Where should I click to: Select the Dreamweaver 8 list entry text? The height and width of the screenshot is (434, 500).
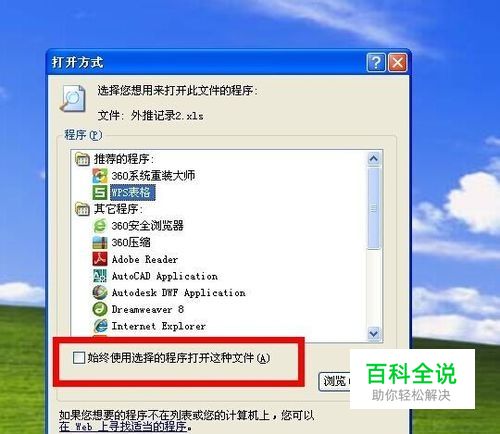coord(147,309)
